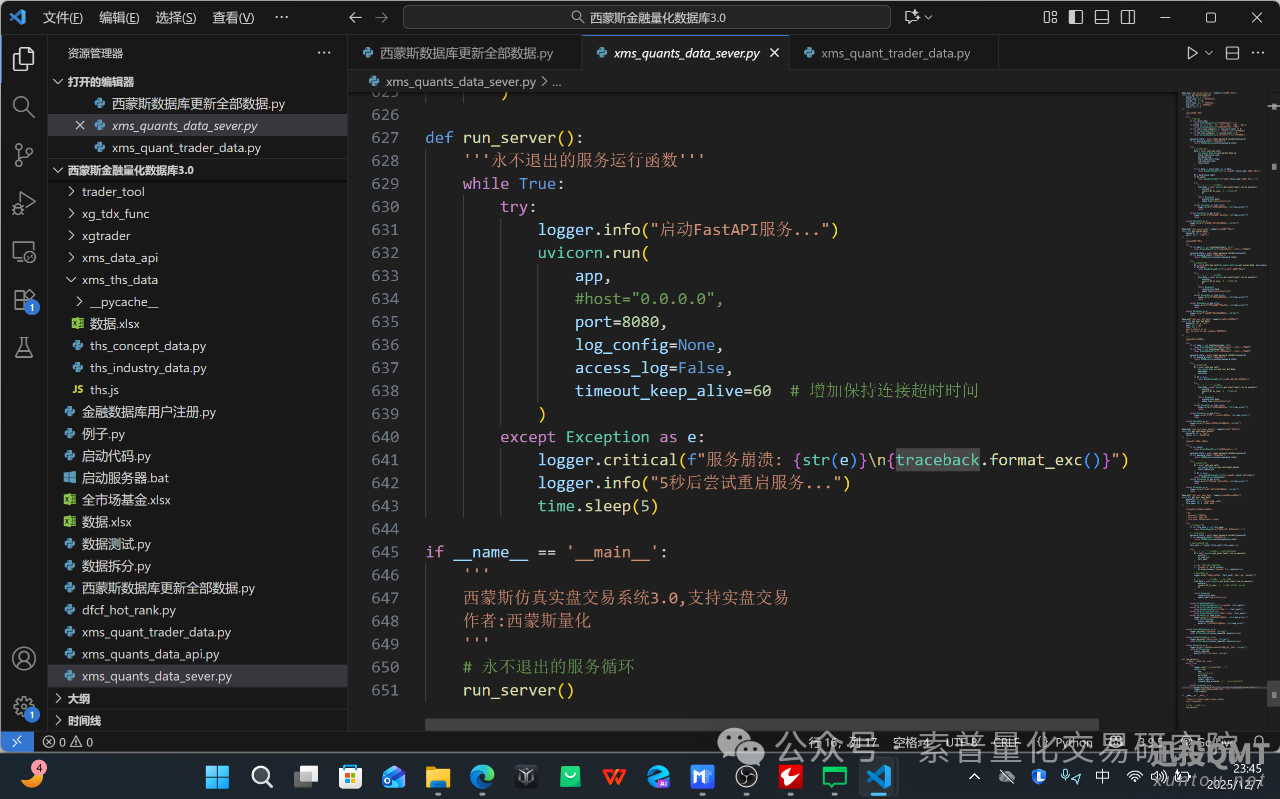
Task: Open the Extensions view
Action: pyautogui.click(x=23, y=299)
